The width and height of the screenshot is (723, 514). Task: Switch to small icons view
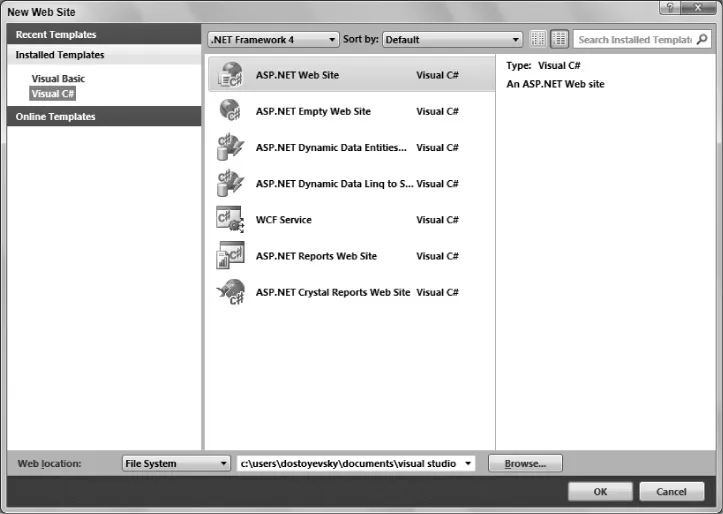(x=539, y=40)
